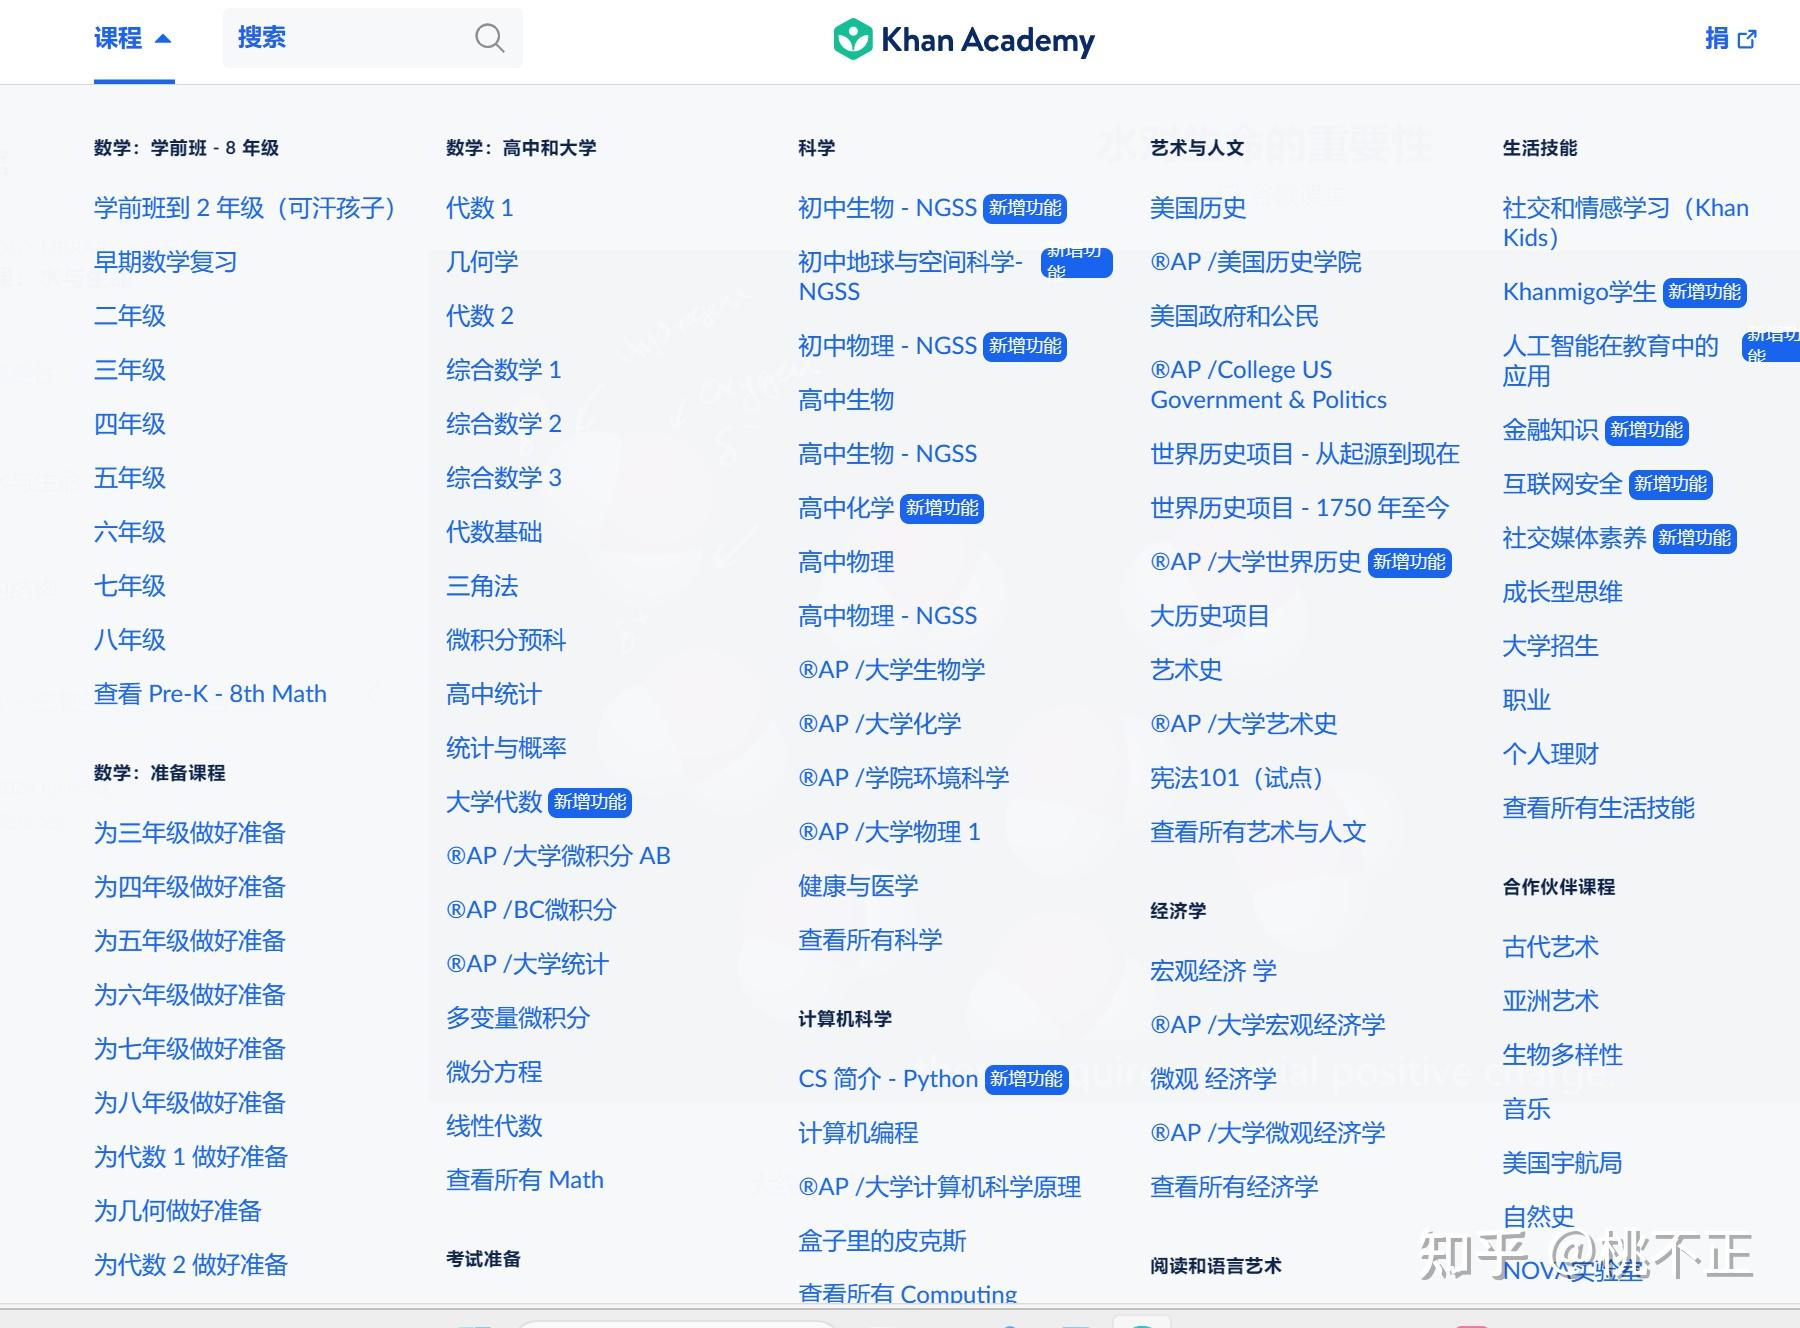Open 为三年级做好准备
The image size is (1800, 1328).
point(190,833)
